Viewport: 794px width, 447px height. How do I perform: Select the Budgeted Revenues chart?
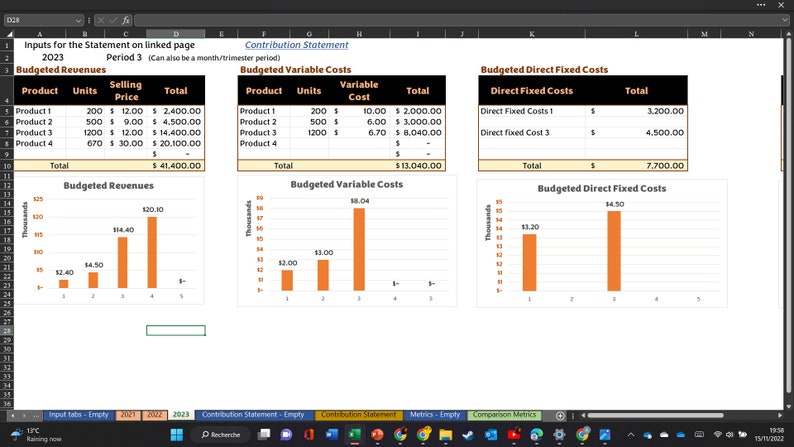pyautogui.click(x=109, y=240)
